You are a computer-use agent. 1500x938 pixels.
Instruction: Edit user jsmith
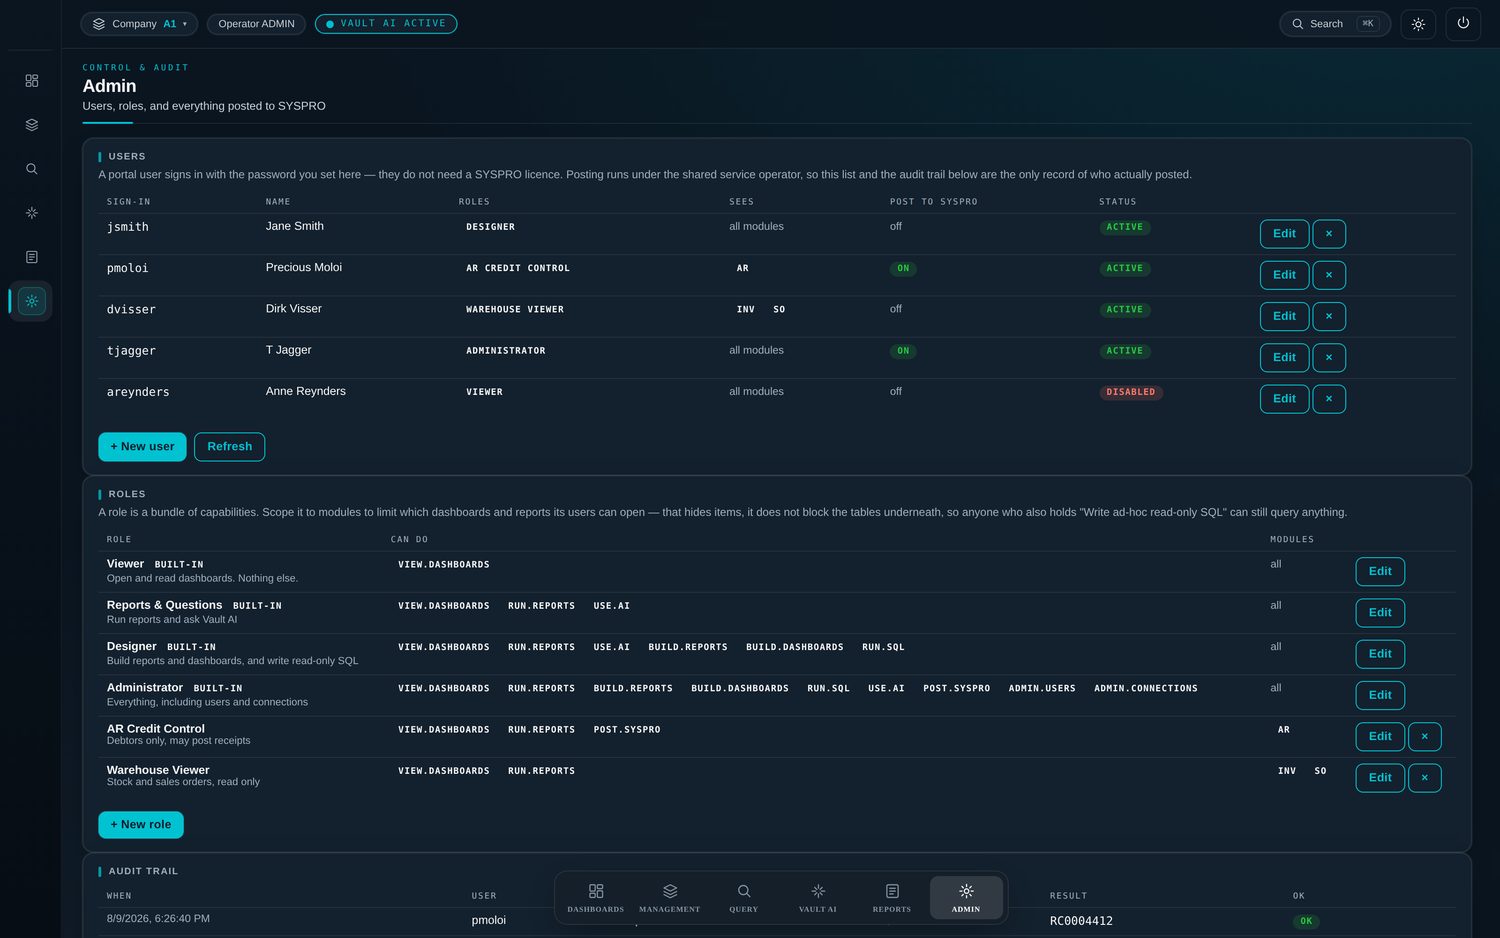click(x=1284, y=234)
